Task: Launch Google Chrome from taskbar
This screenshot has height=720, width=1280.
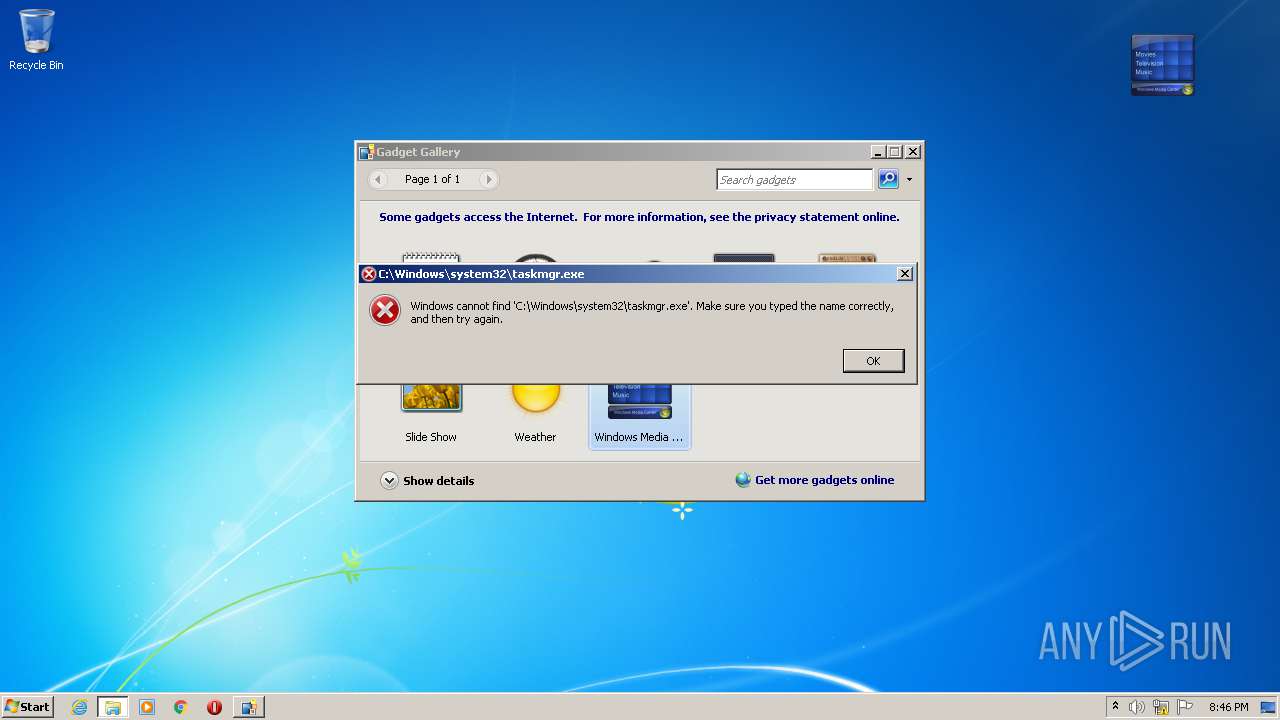Action: pos(180,707)
